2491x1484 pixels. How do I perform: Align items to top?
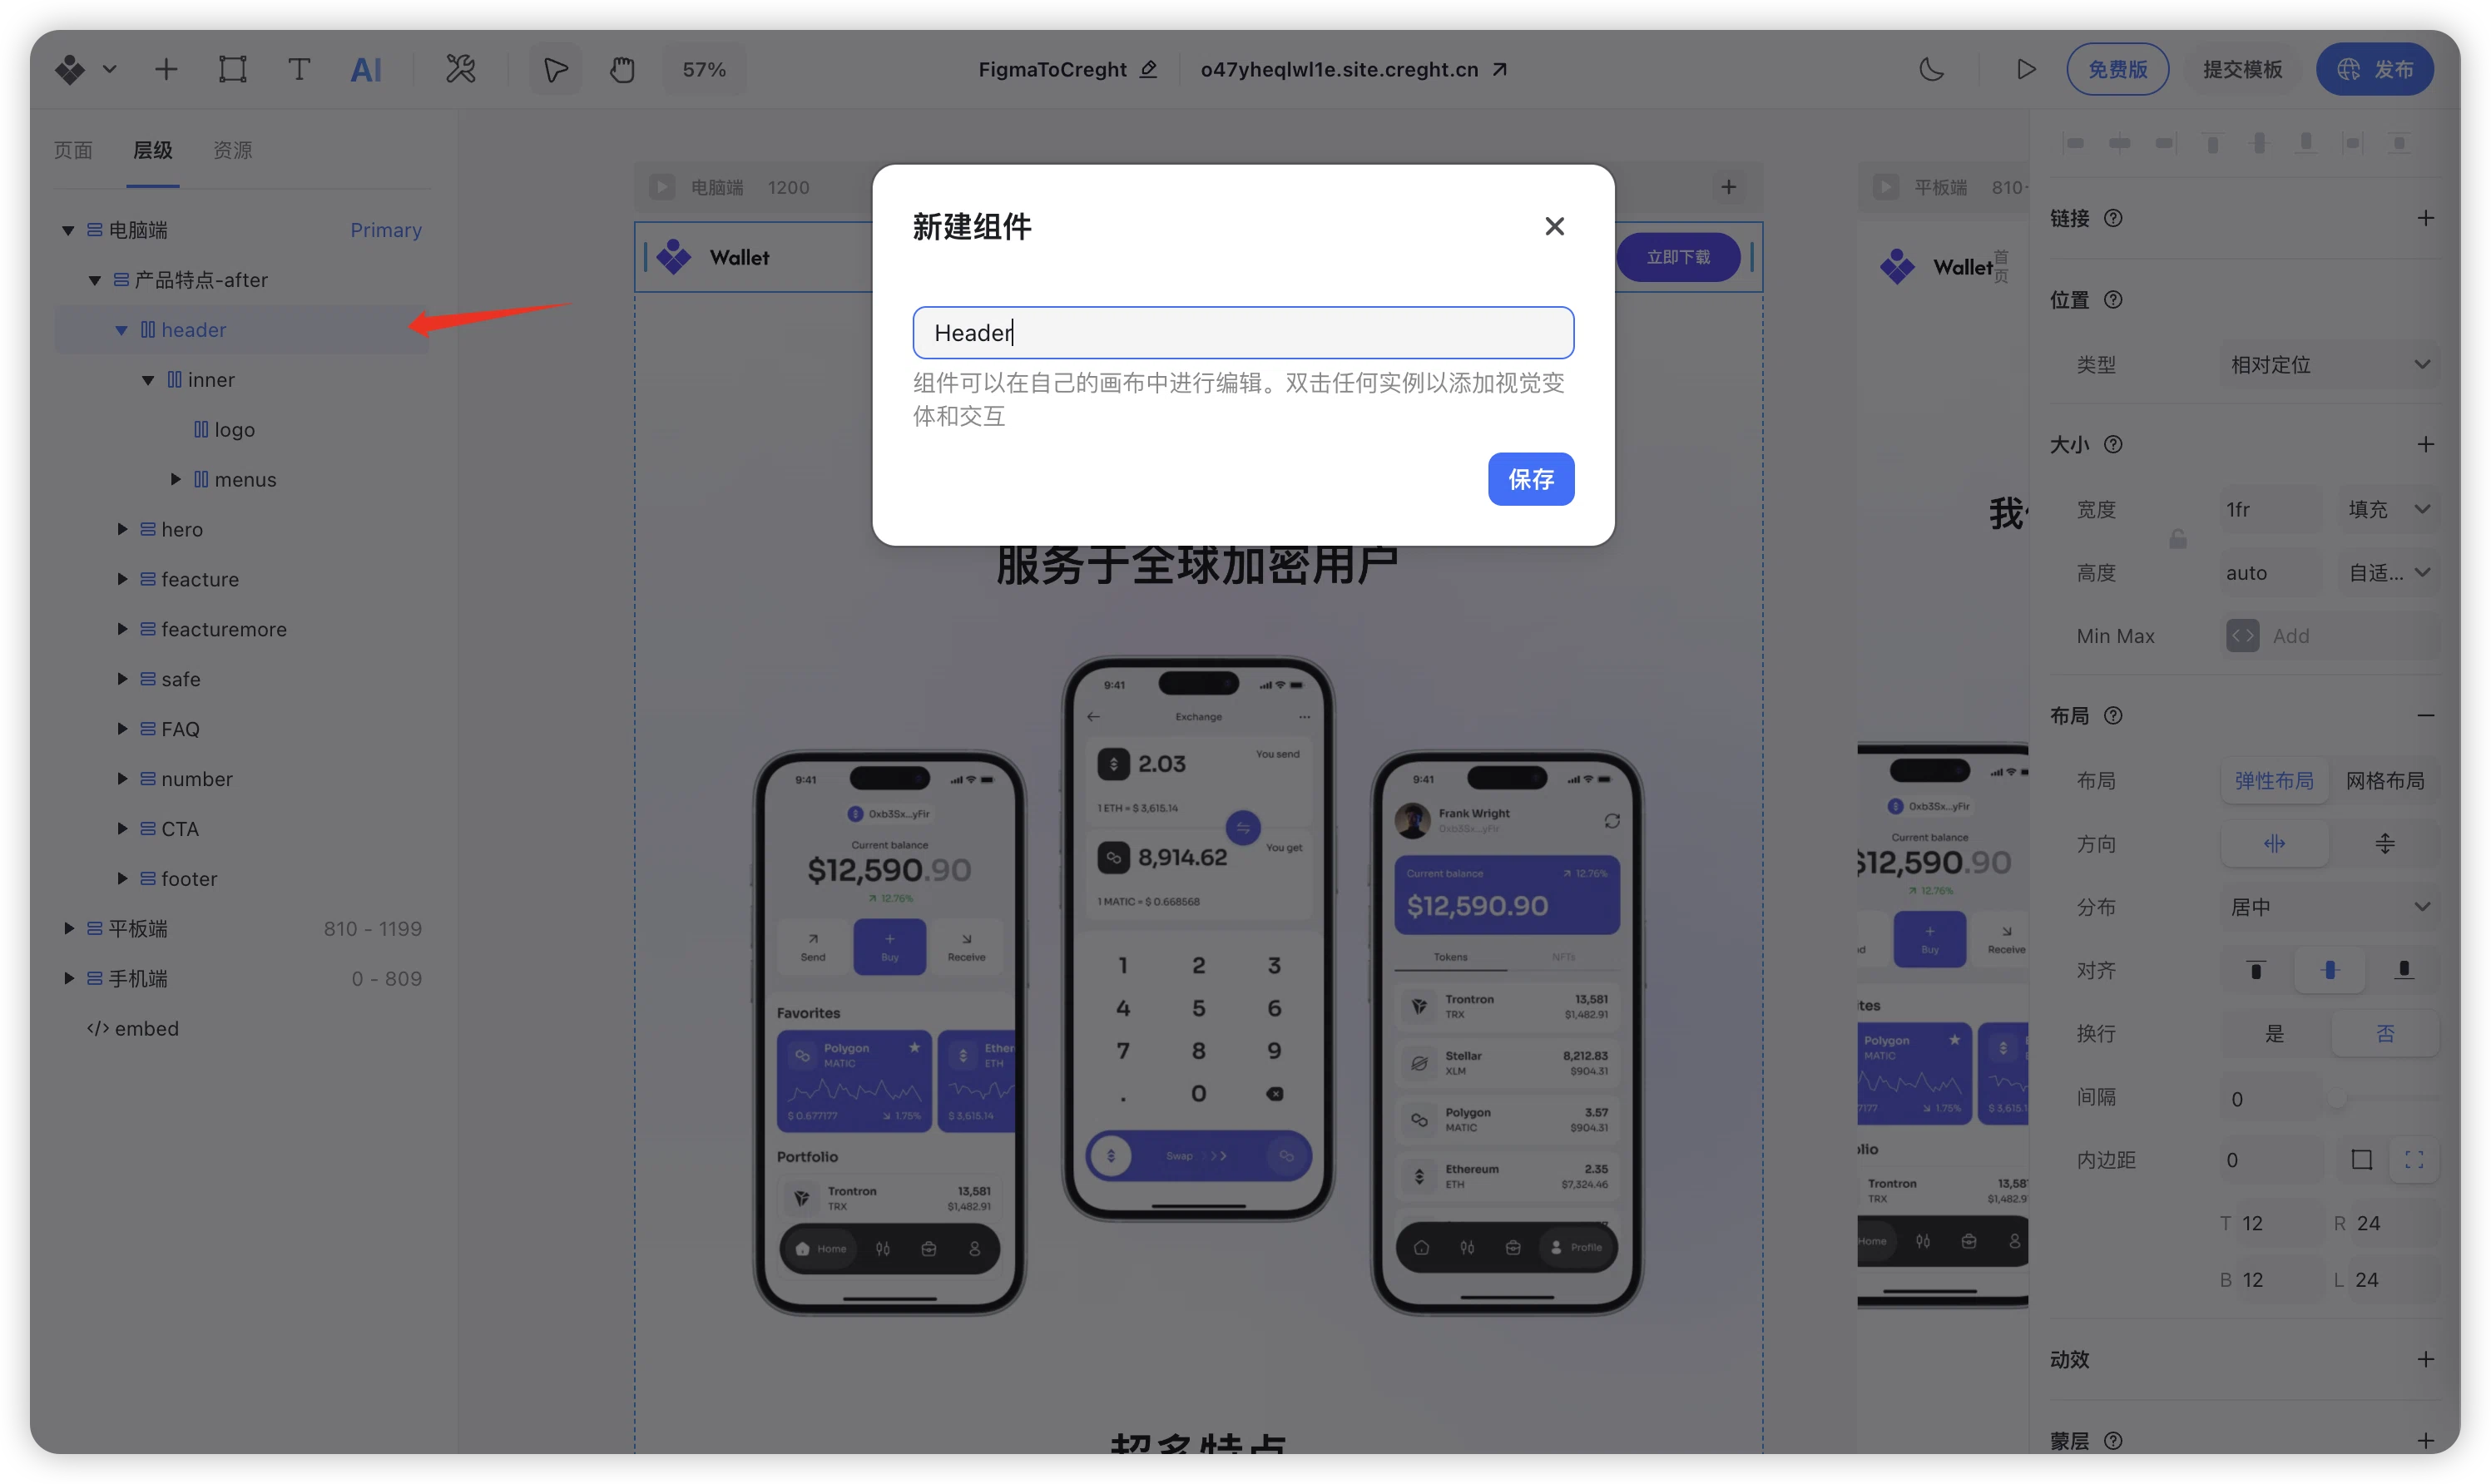(x=2256, y=970)
